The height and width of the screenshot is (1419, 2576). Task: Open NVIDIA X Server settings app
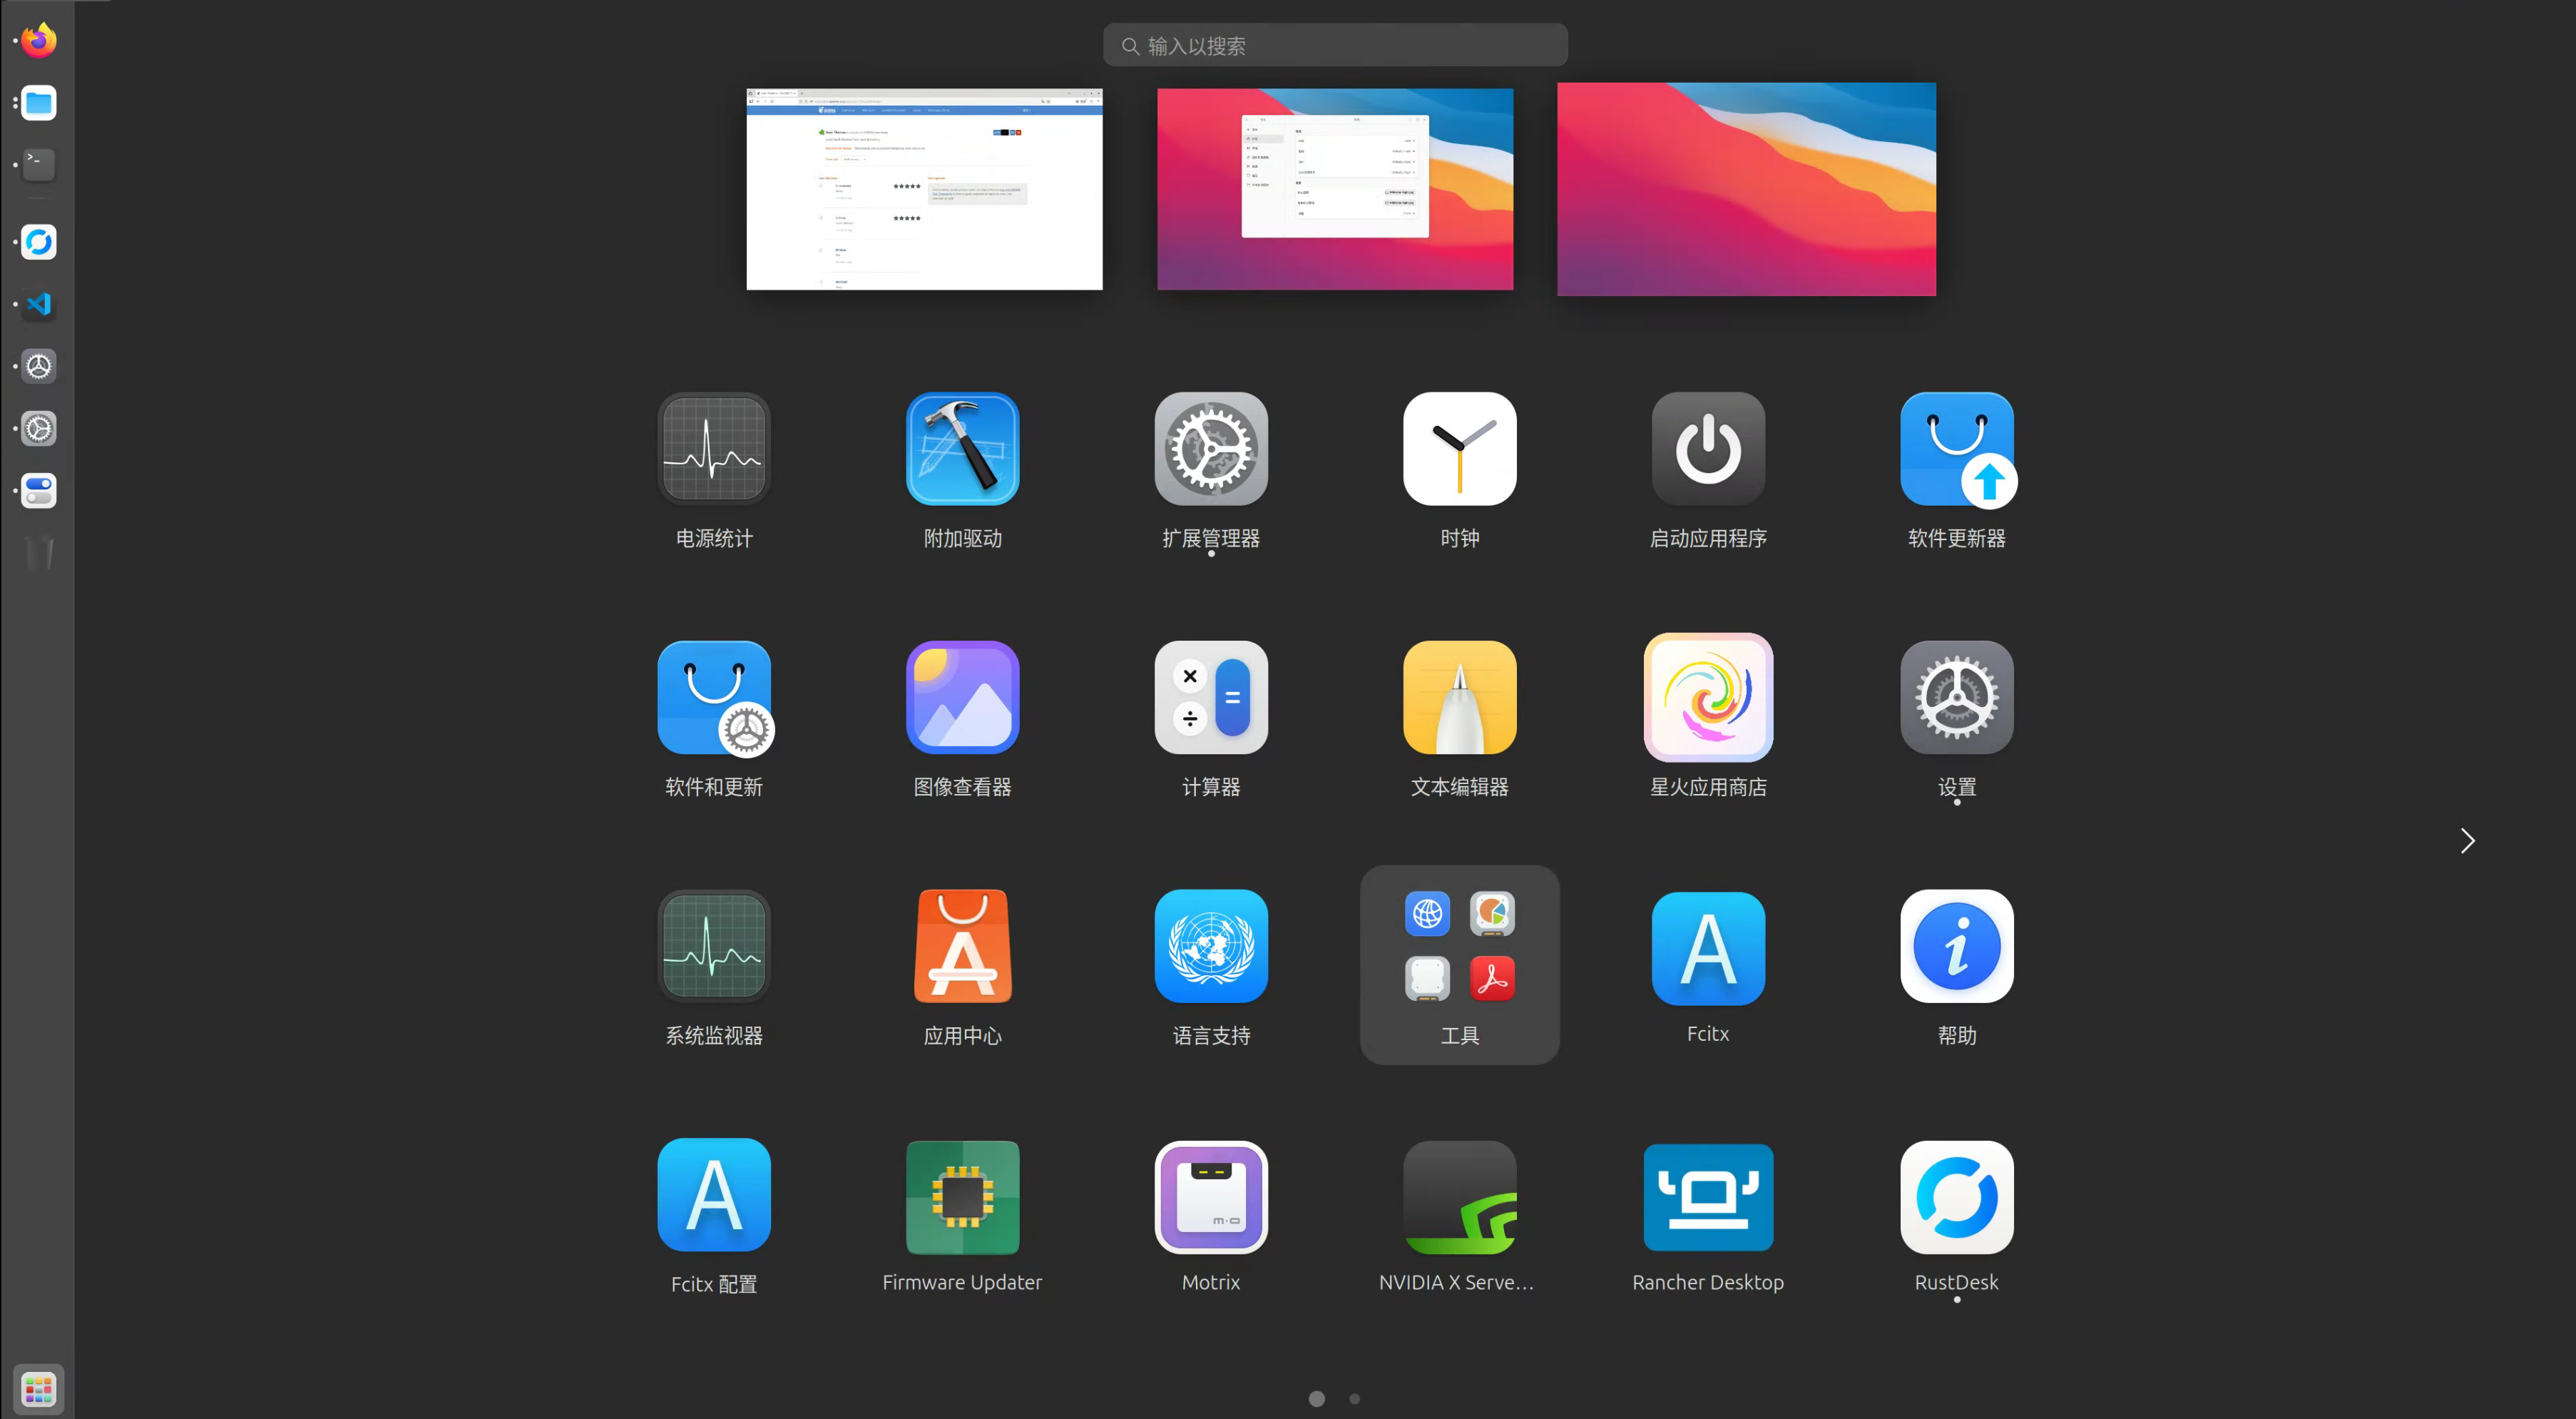click(1459, 1196)
